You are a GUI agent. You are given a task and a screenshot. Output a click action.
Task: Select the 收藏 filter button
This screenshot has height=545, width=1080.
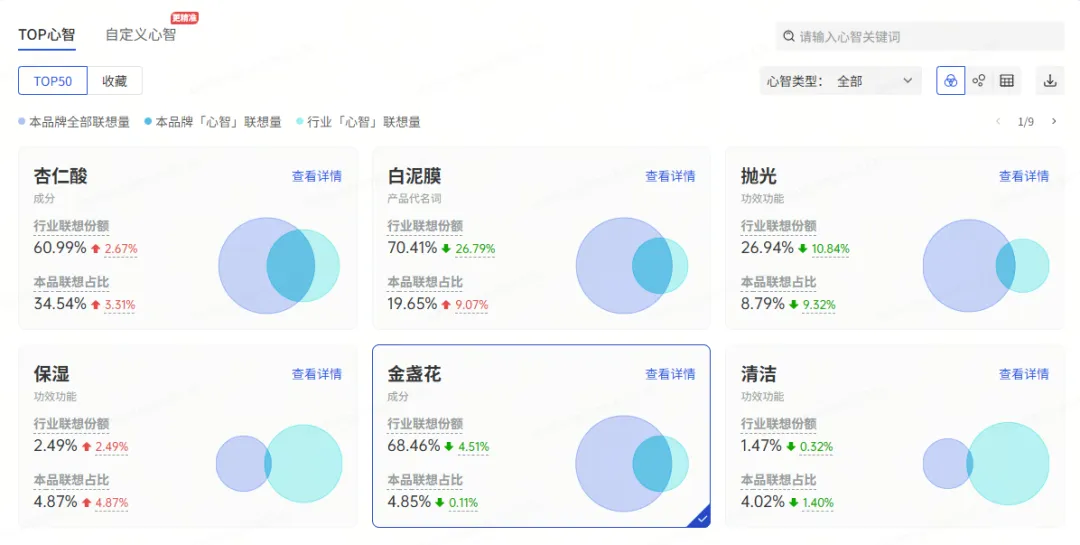tap(114, 81)
